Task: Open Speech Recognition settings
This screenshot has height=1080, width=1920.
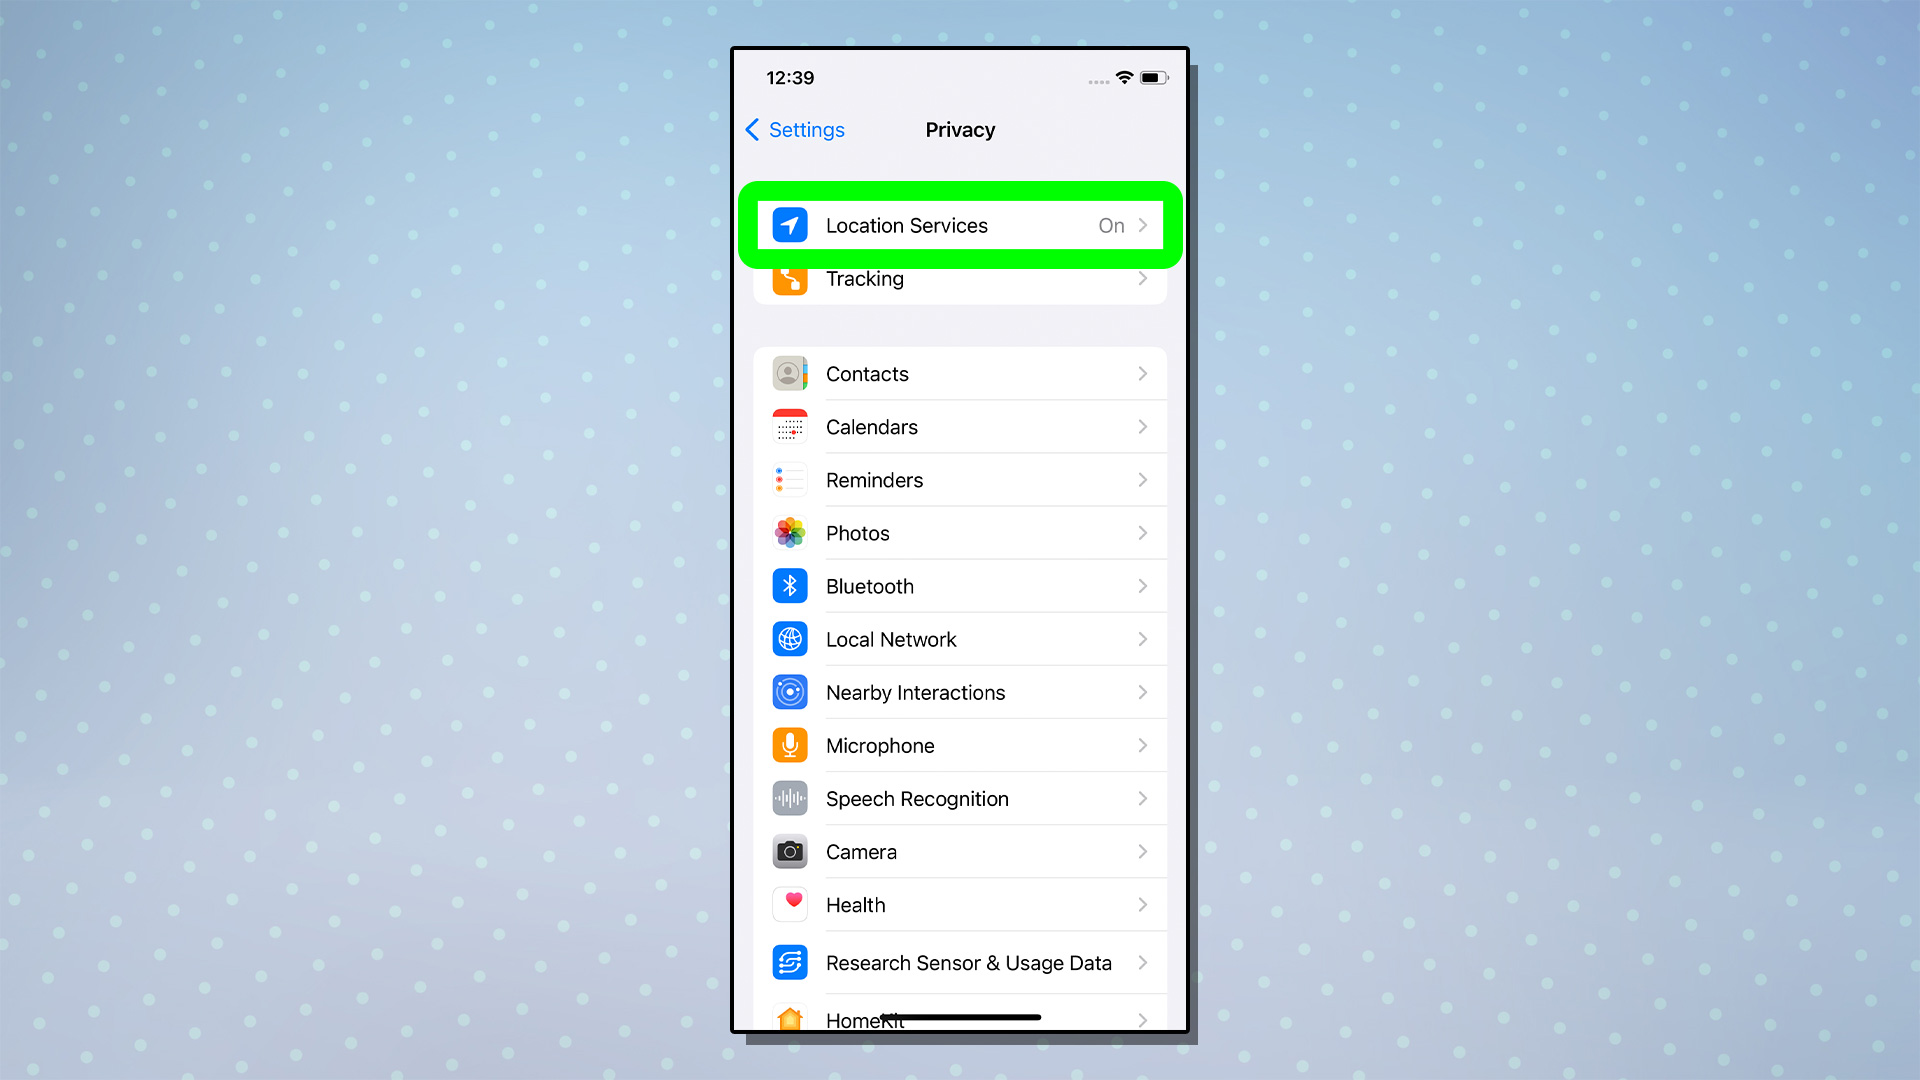Action: (959, 798)
